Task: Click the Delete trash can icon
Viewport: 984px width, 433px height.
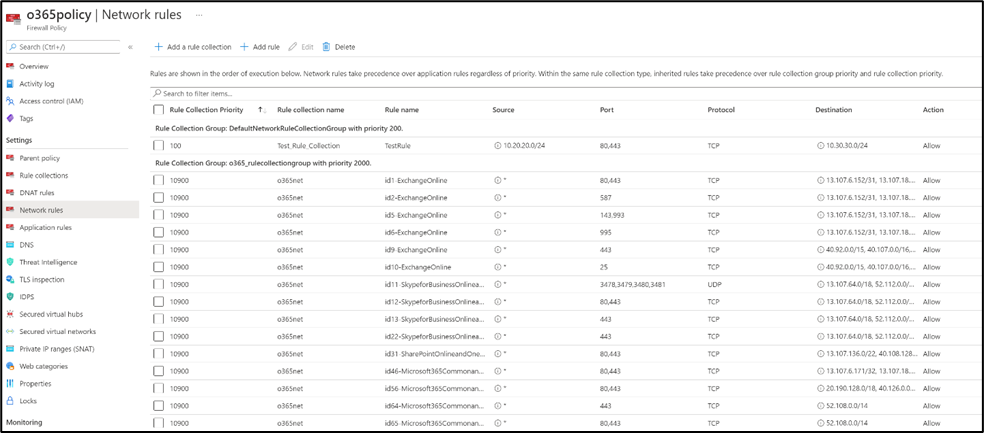Action: tap(326, 47)
